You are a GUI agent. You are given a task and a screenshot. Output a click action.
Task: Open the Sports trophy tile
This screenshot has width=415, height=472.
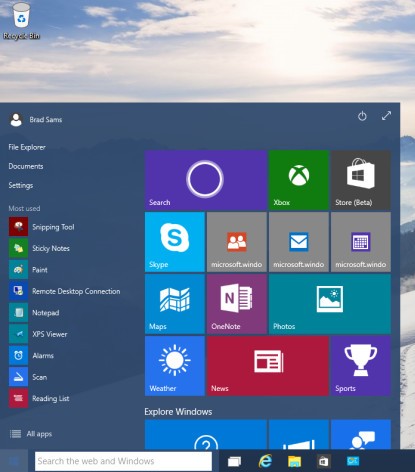361,366
